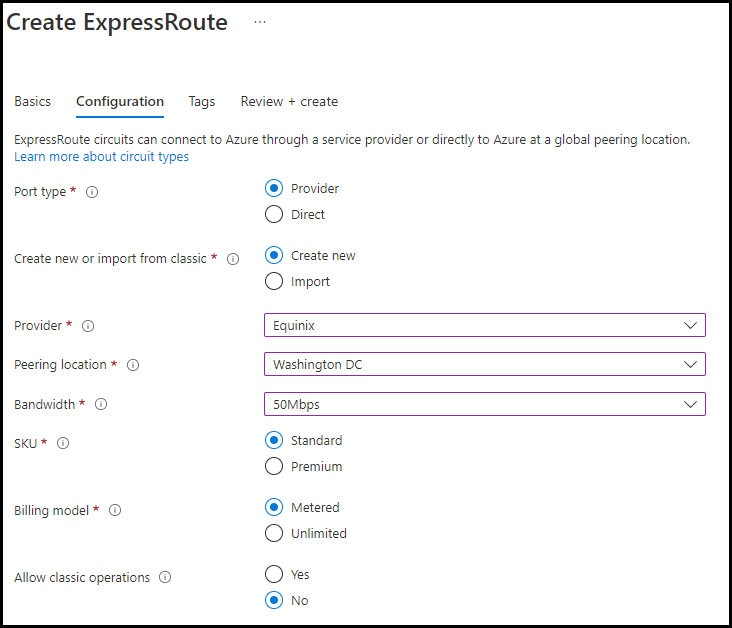Choose the Premium SKU option

point(274,466)
